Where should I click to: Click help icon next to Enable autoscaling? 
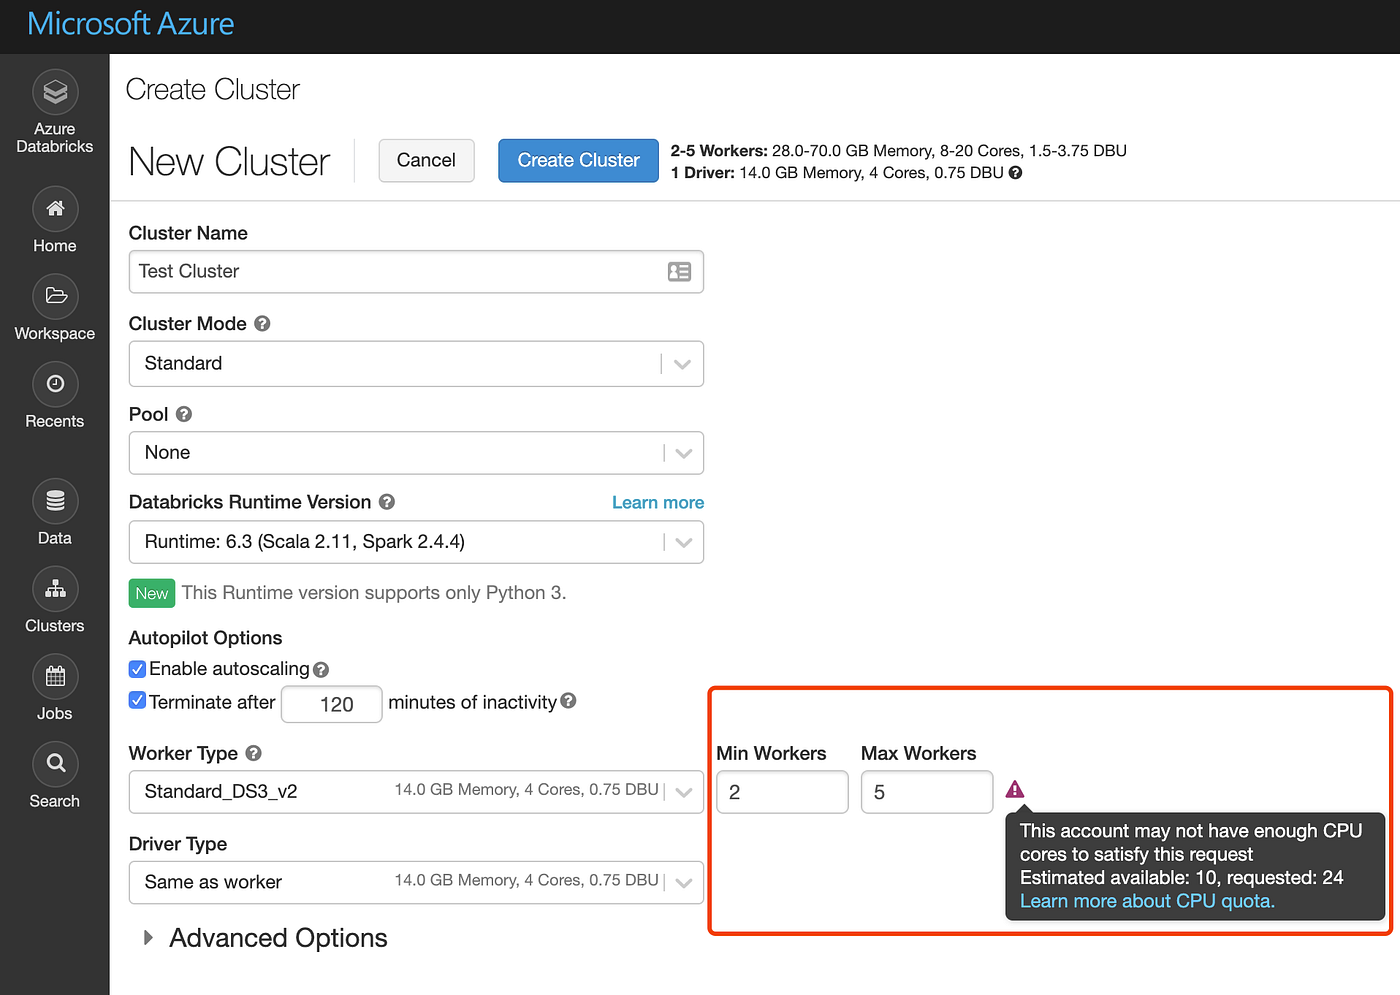(321, 670)
